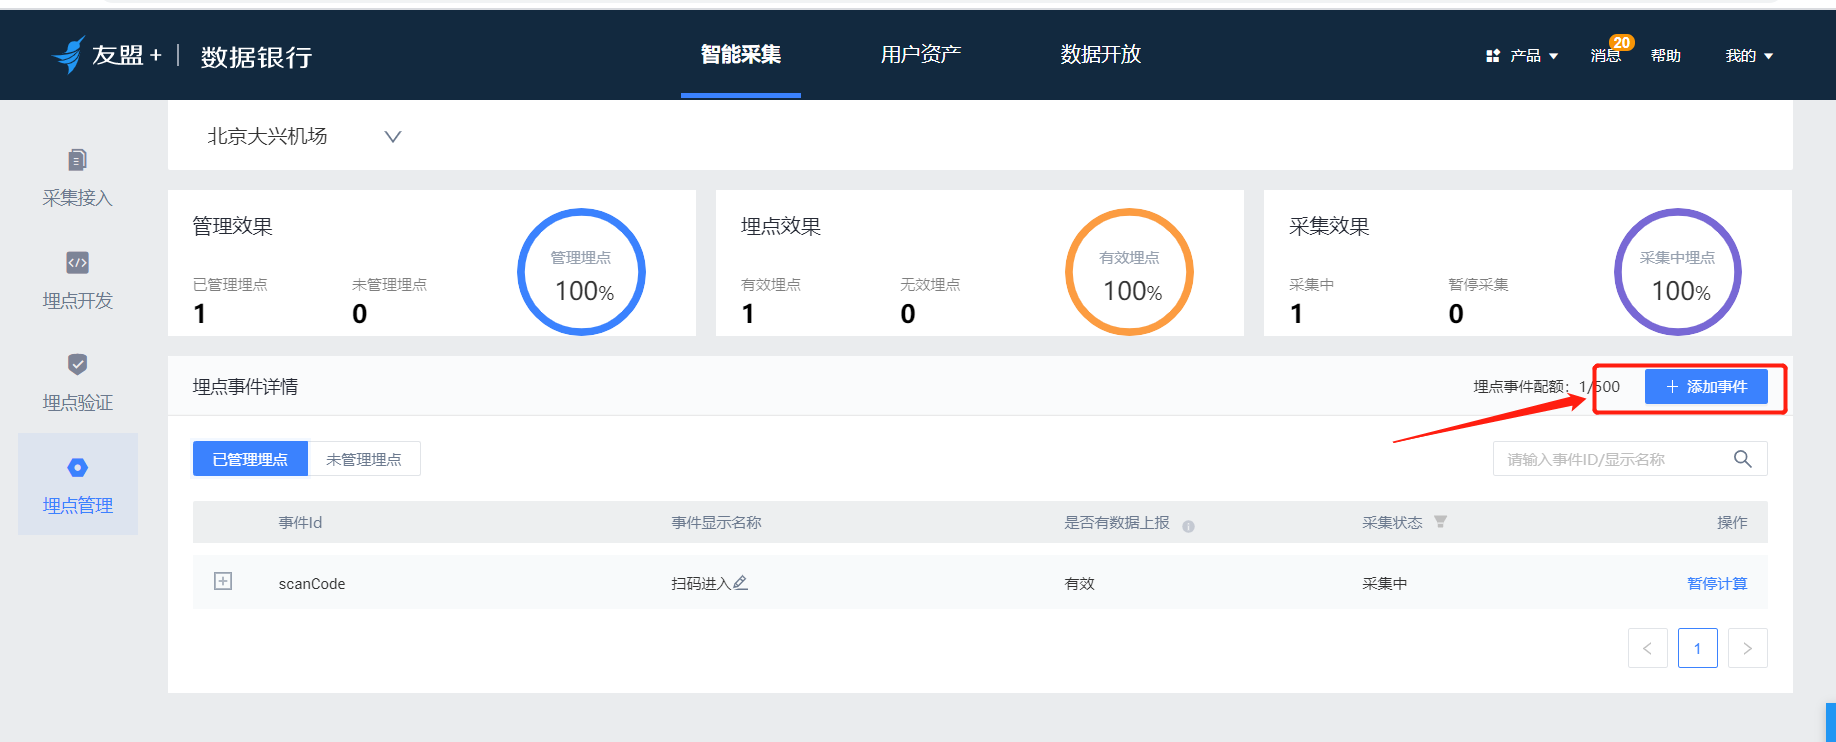Click the 采集中埋点 100% progress ring
This screenshot has width=1836, height=742.
(1677, 272)
